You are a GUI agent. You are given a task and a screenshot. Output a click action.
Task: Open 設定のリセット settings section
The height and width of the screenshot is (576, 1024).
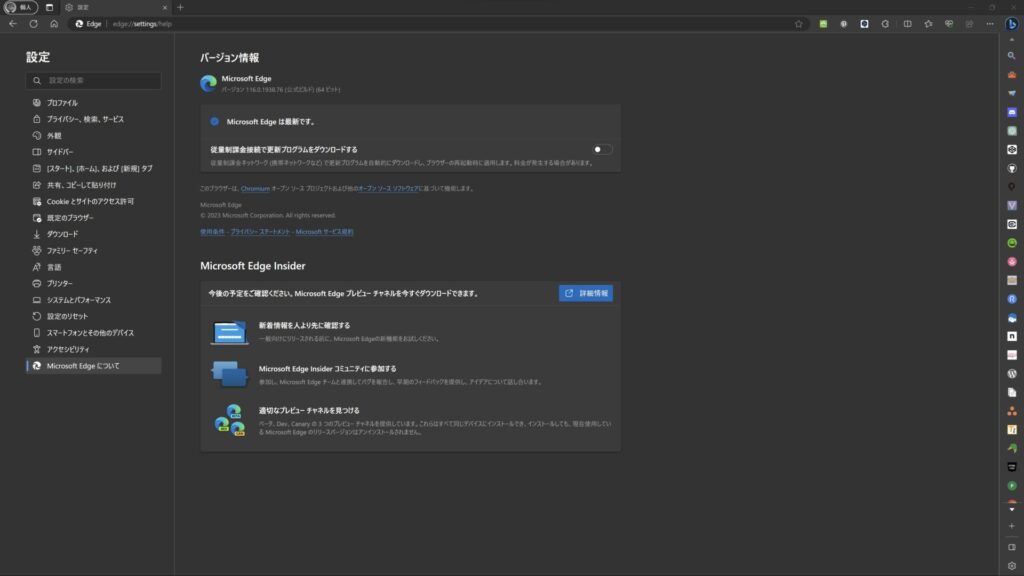point(93,316)
